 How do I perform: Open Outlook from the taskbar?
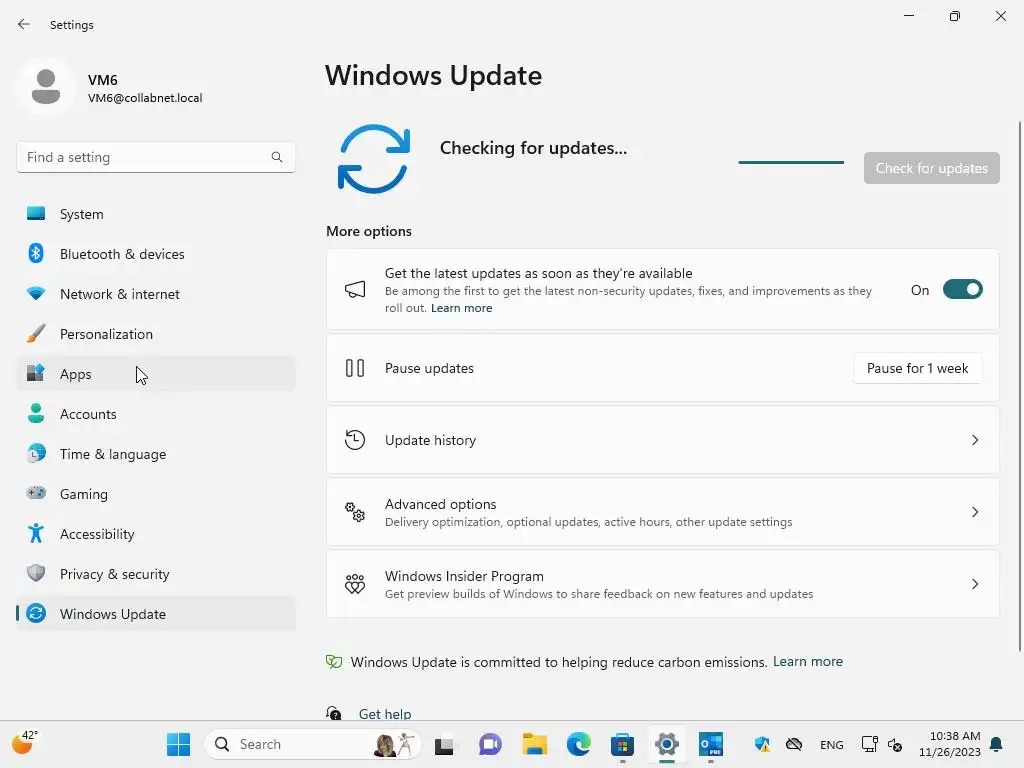coord(711,744)
